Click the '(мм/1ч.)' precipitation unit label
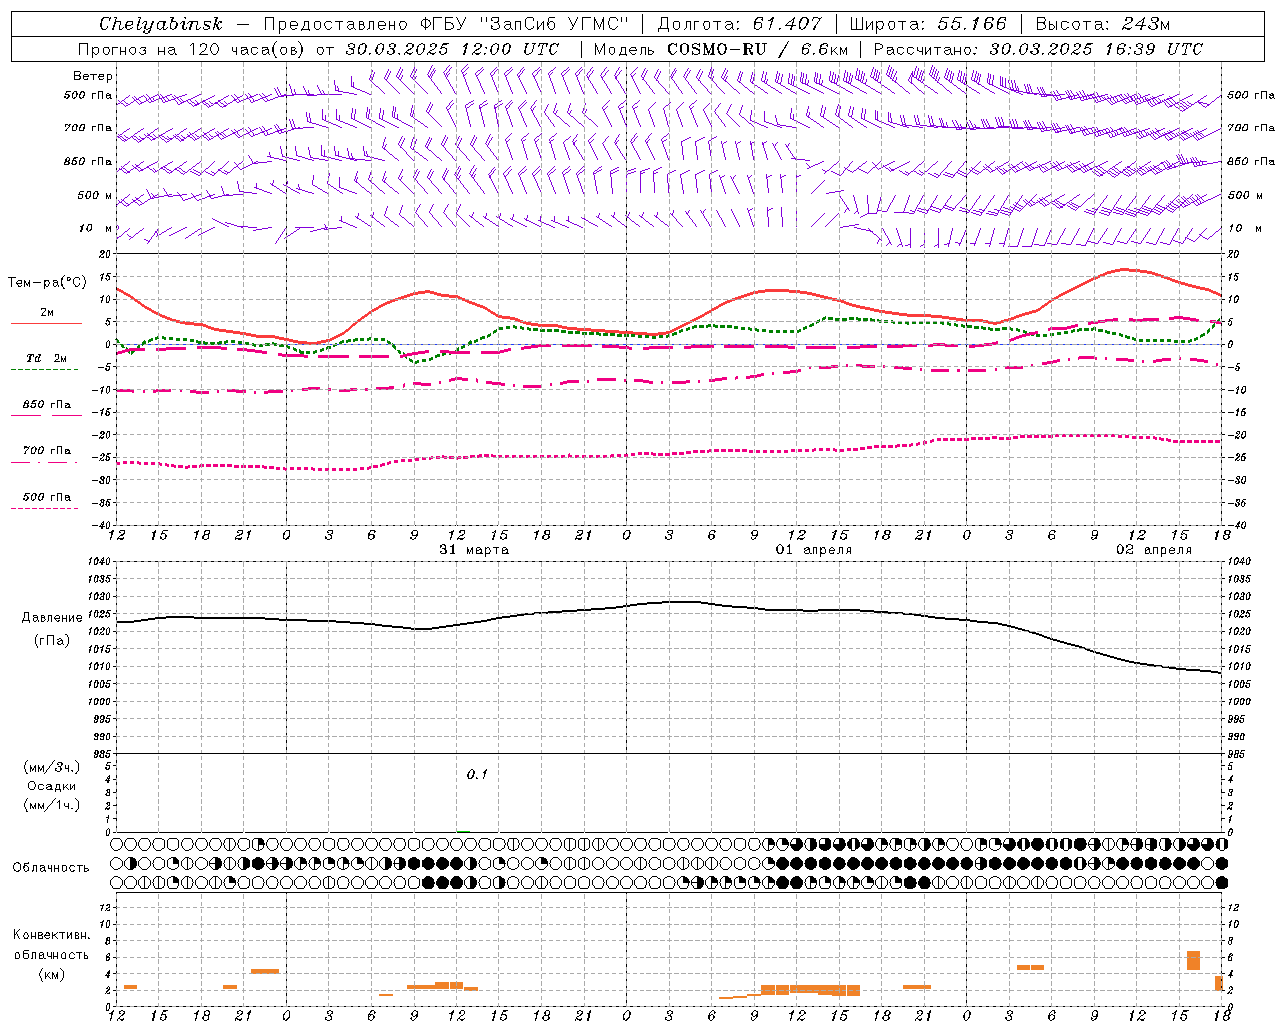 (52, 805)
